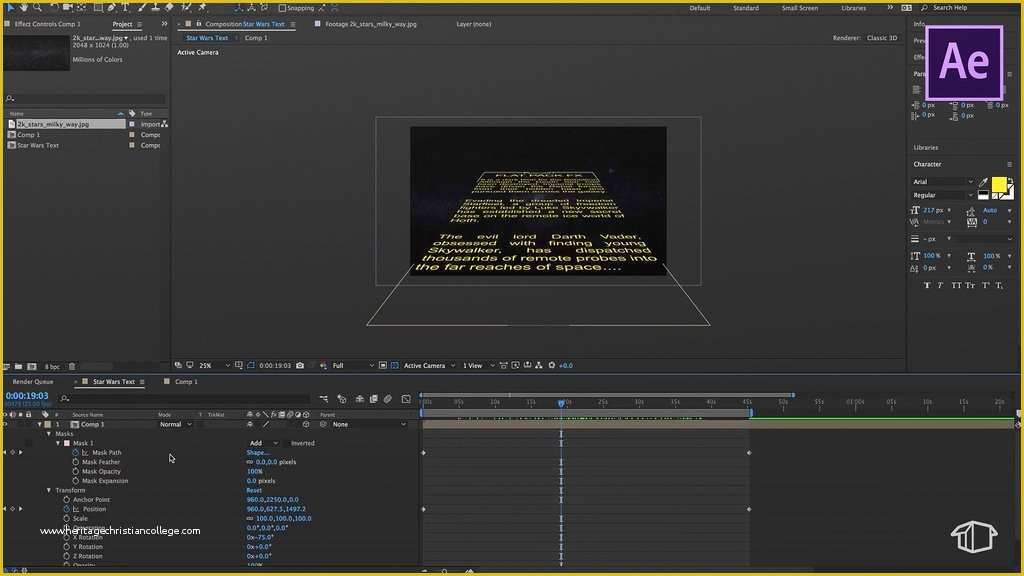Click the Shape... link for Mask Path
Screen dimensions: 1024x576
click(x=257, y=453)
